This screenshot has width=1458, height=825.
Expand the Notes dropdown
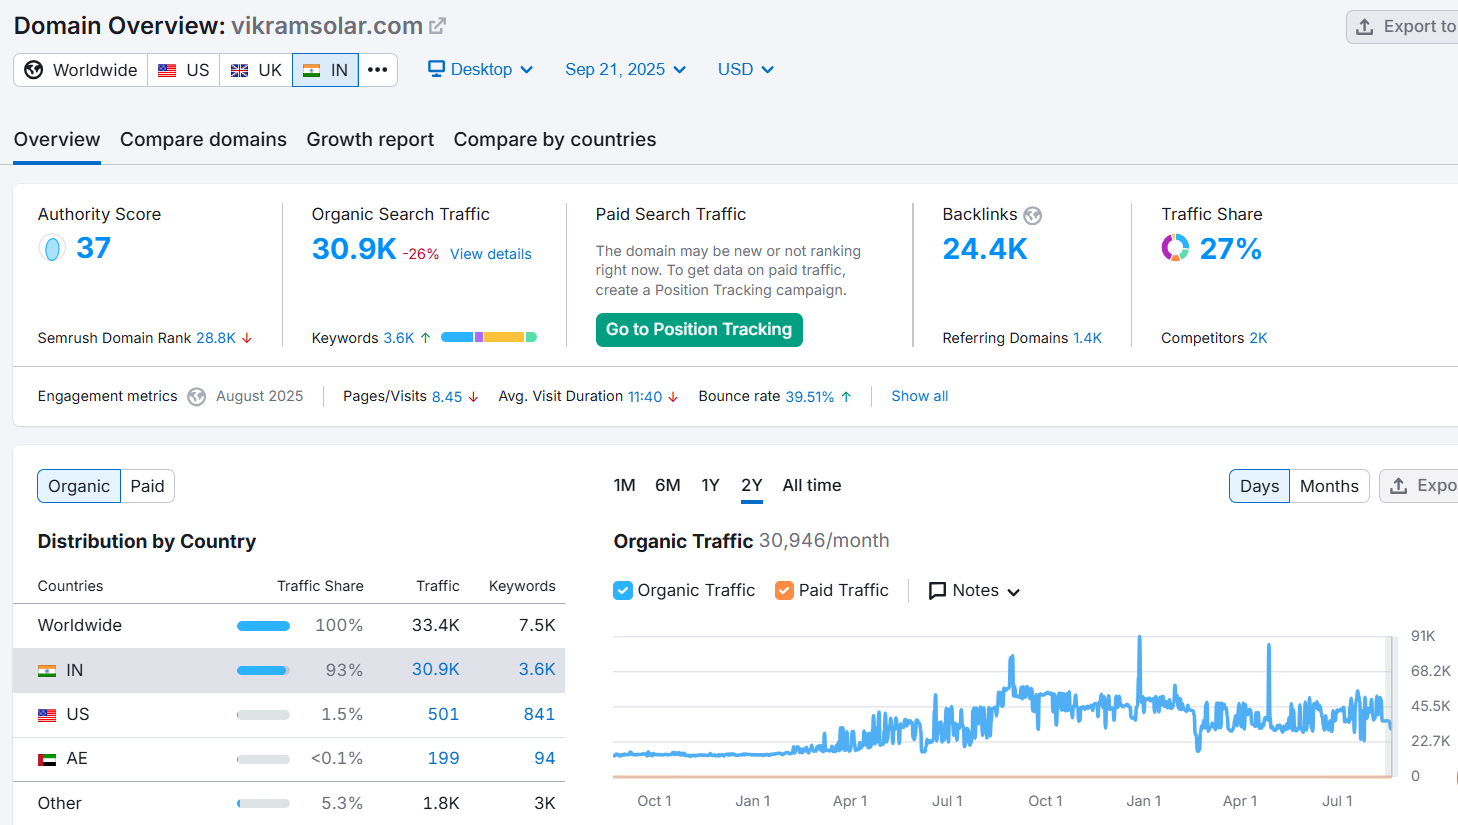pos(974,590)
